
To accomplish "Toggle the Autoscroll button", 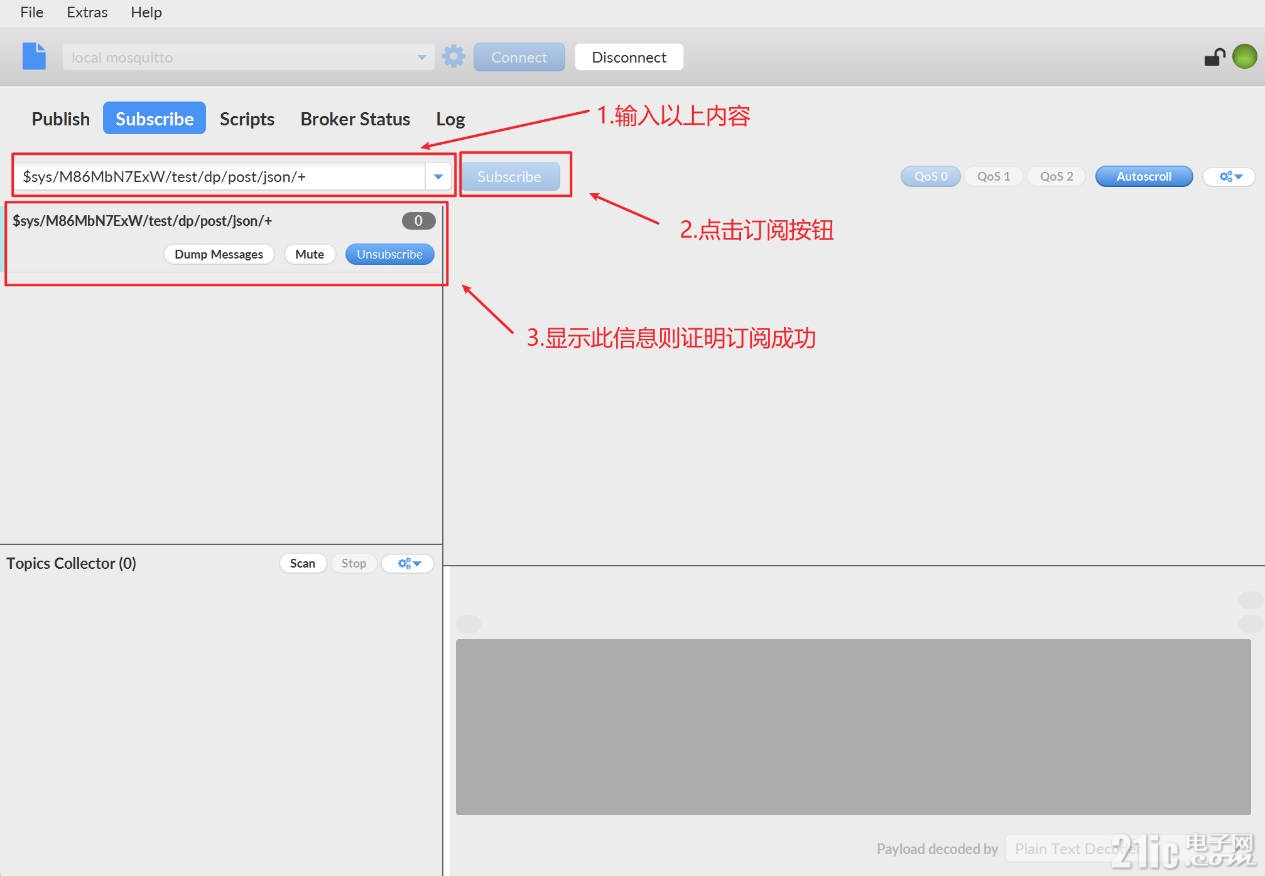I will coord(1144,176).
